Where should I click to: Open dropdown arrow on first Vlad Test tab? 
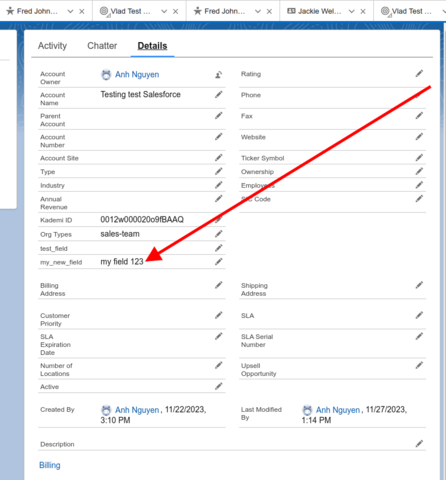click(164, 11)
